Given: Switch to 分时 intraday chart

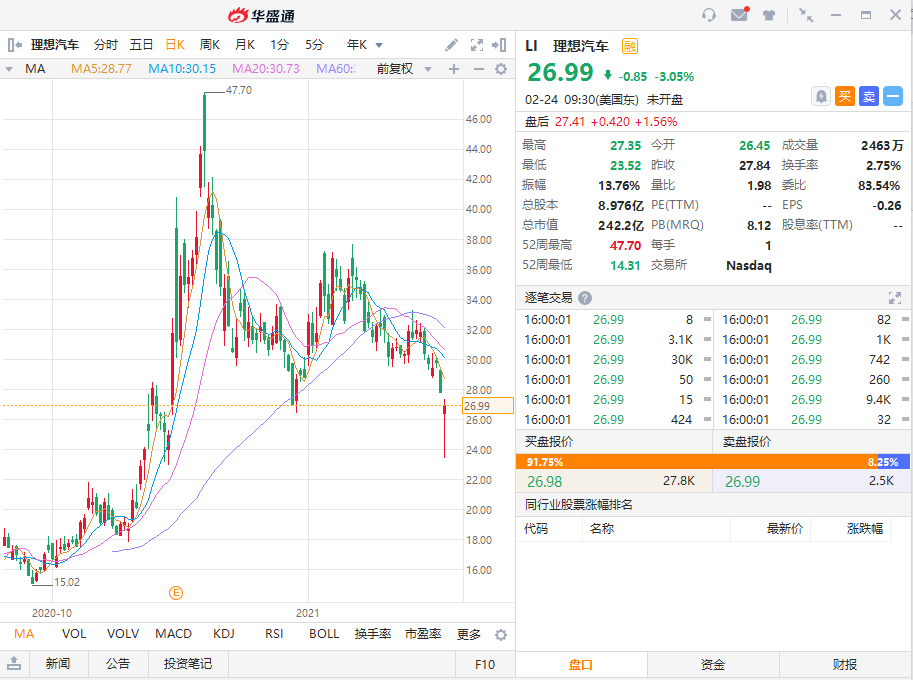Looking at the screenshot, I should (105, 45).
